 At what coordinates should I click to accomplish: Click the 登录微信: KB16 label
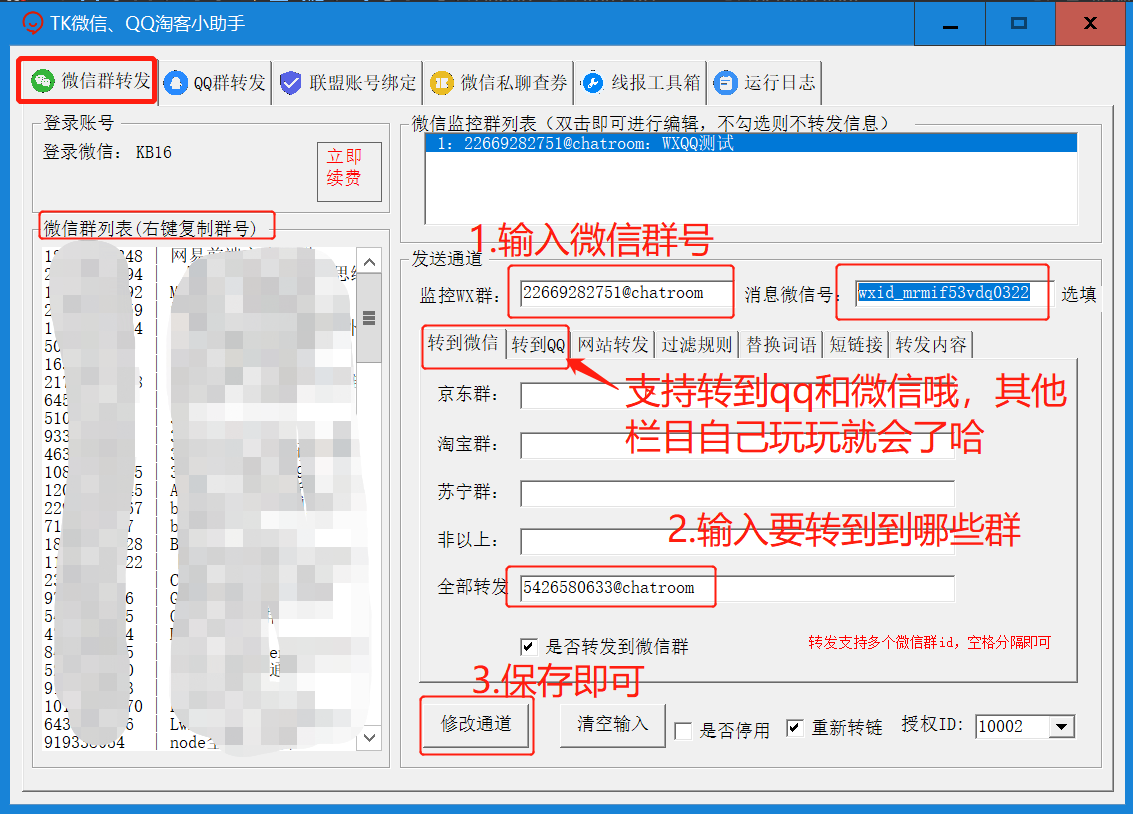point(107,152)
